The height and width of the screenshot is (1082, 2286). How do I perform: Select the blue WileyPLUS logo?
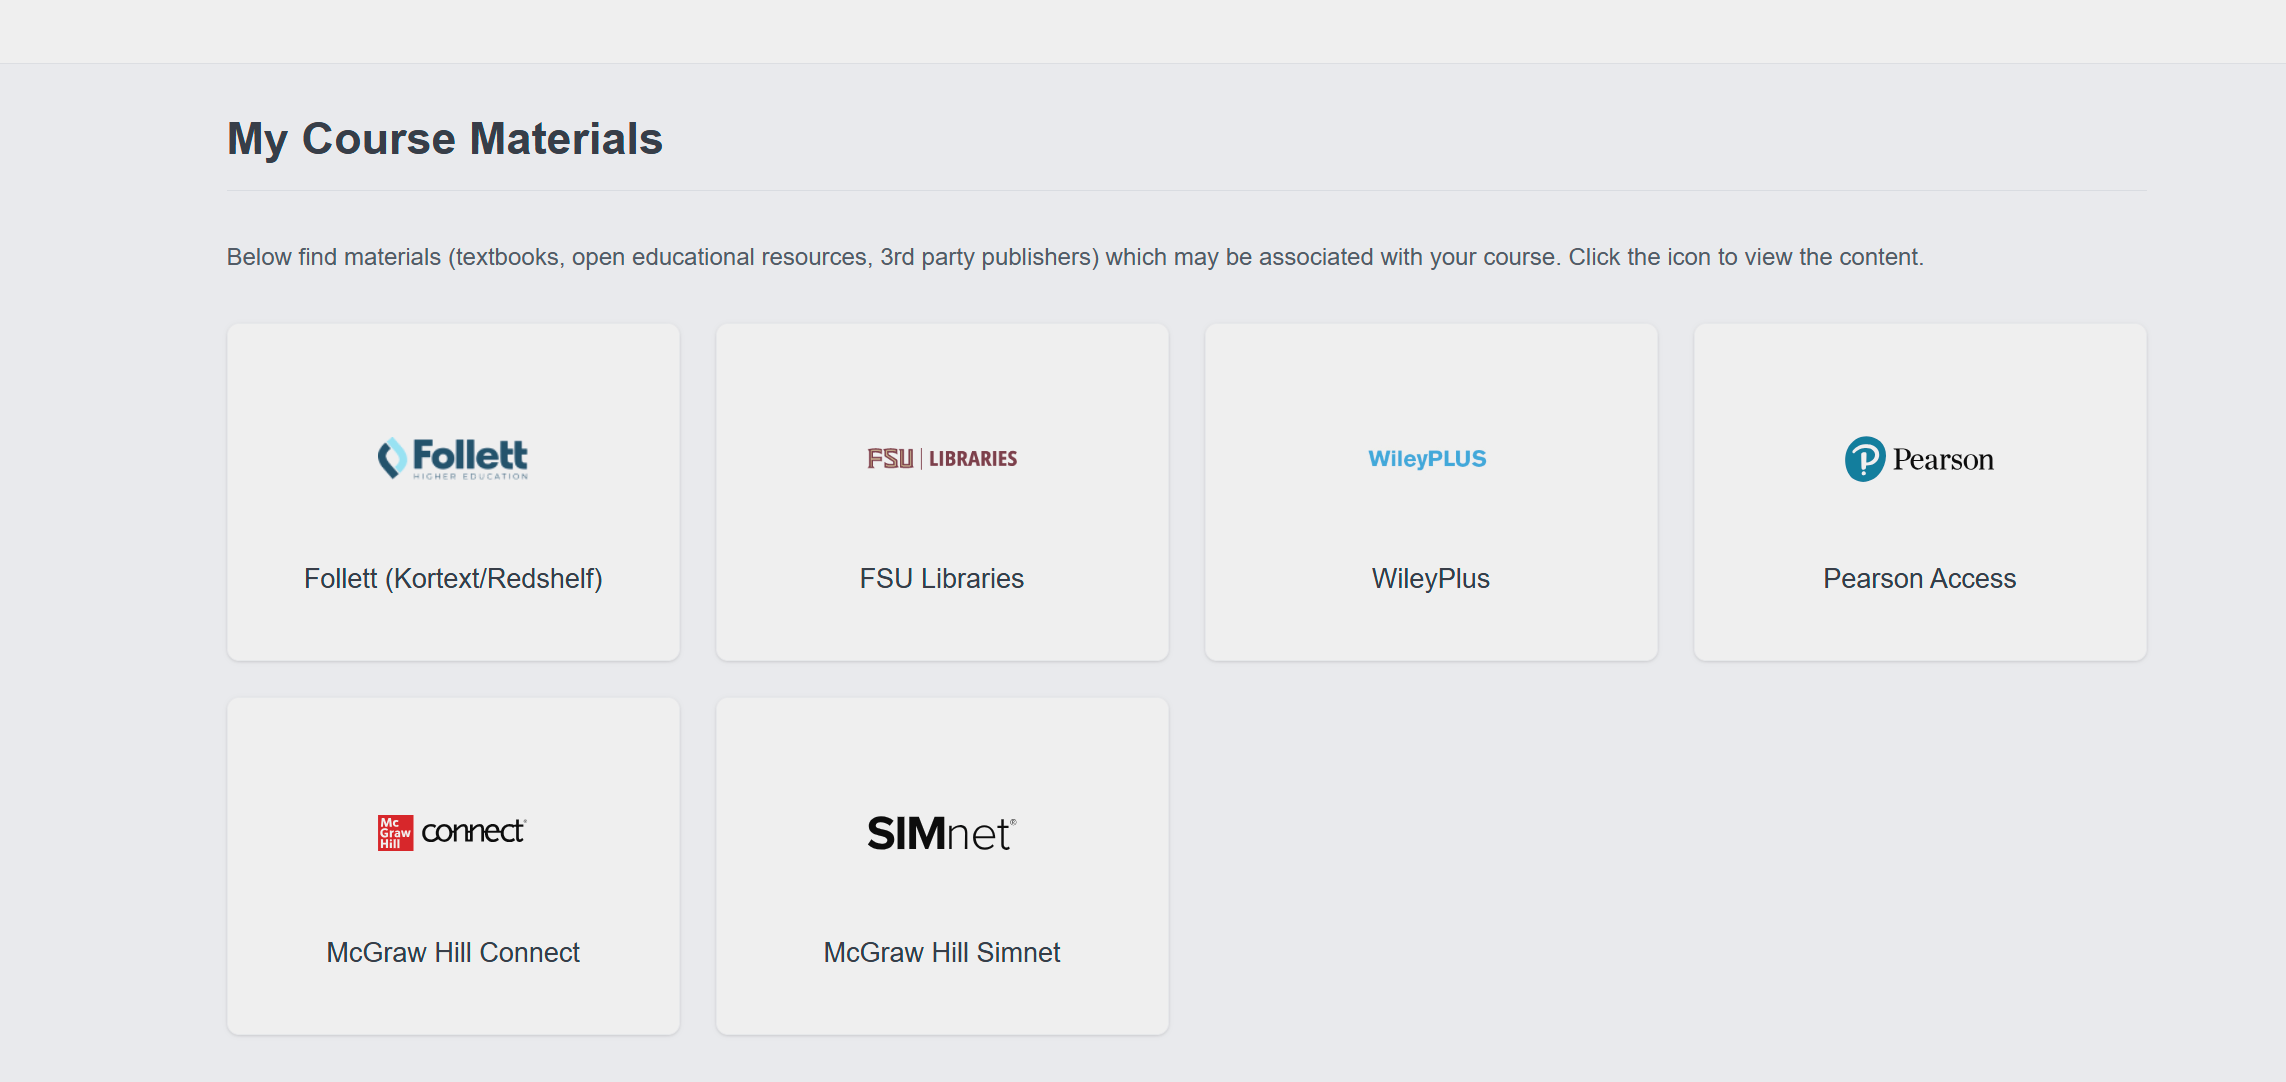pyautogui.click(x=1427, y=459)
